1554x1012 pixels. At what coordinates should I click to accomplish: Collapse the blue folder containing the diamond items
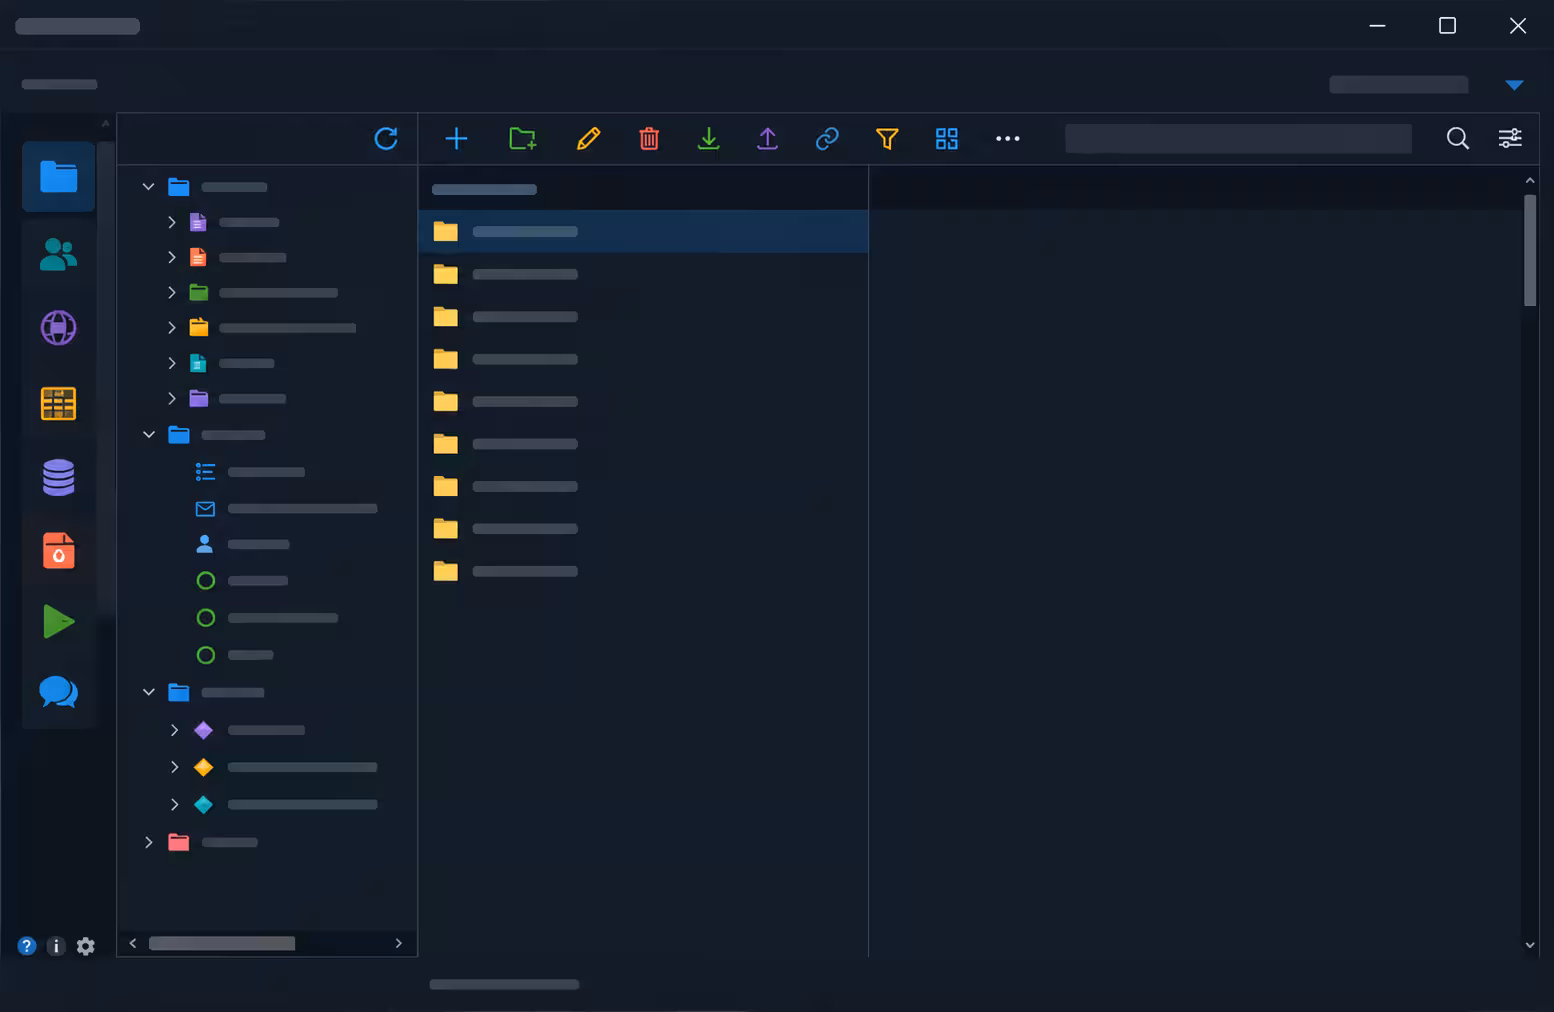(x=148, y=692)
